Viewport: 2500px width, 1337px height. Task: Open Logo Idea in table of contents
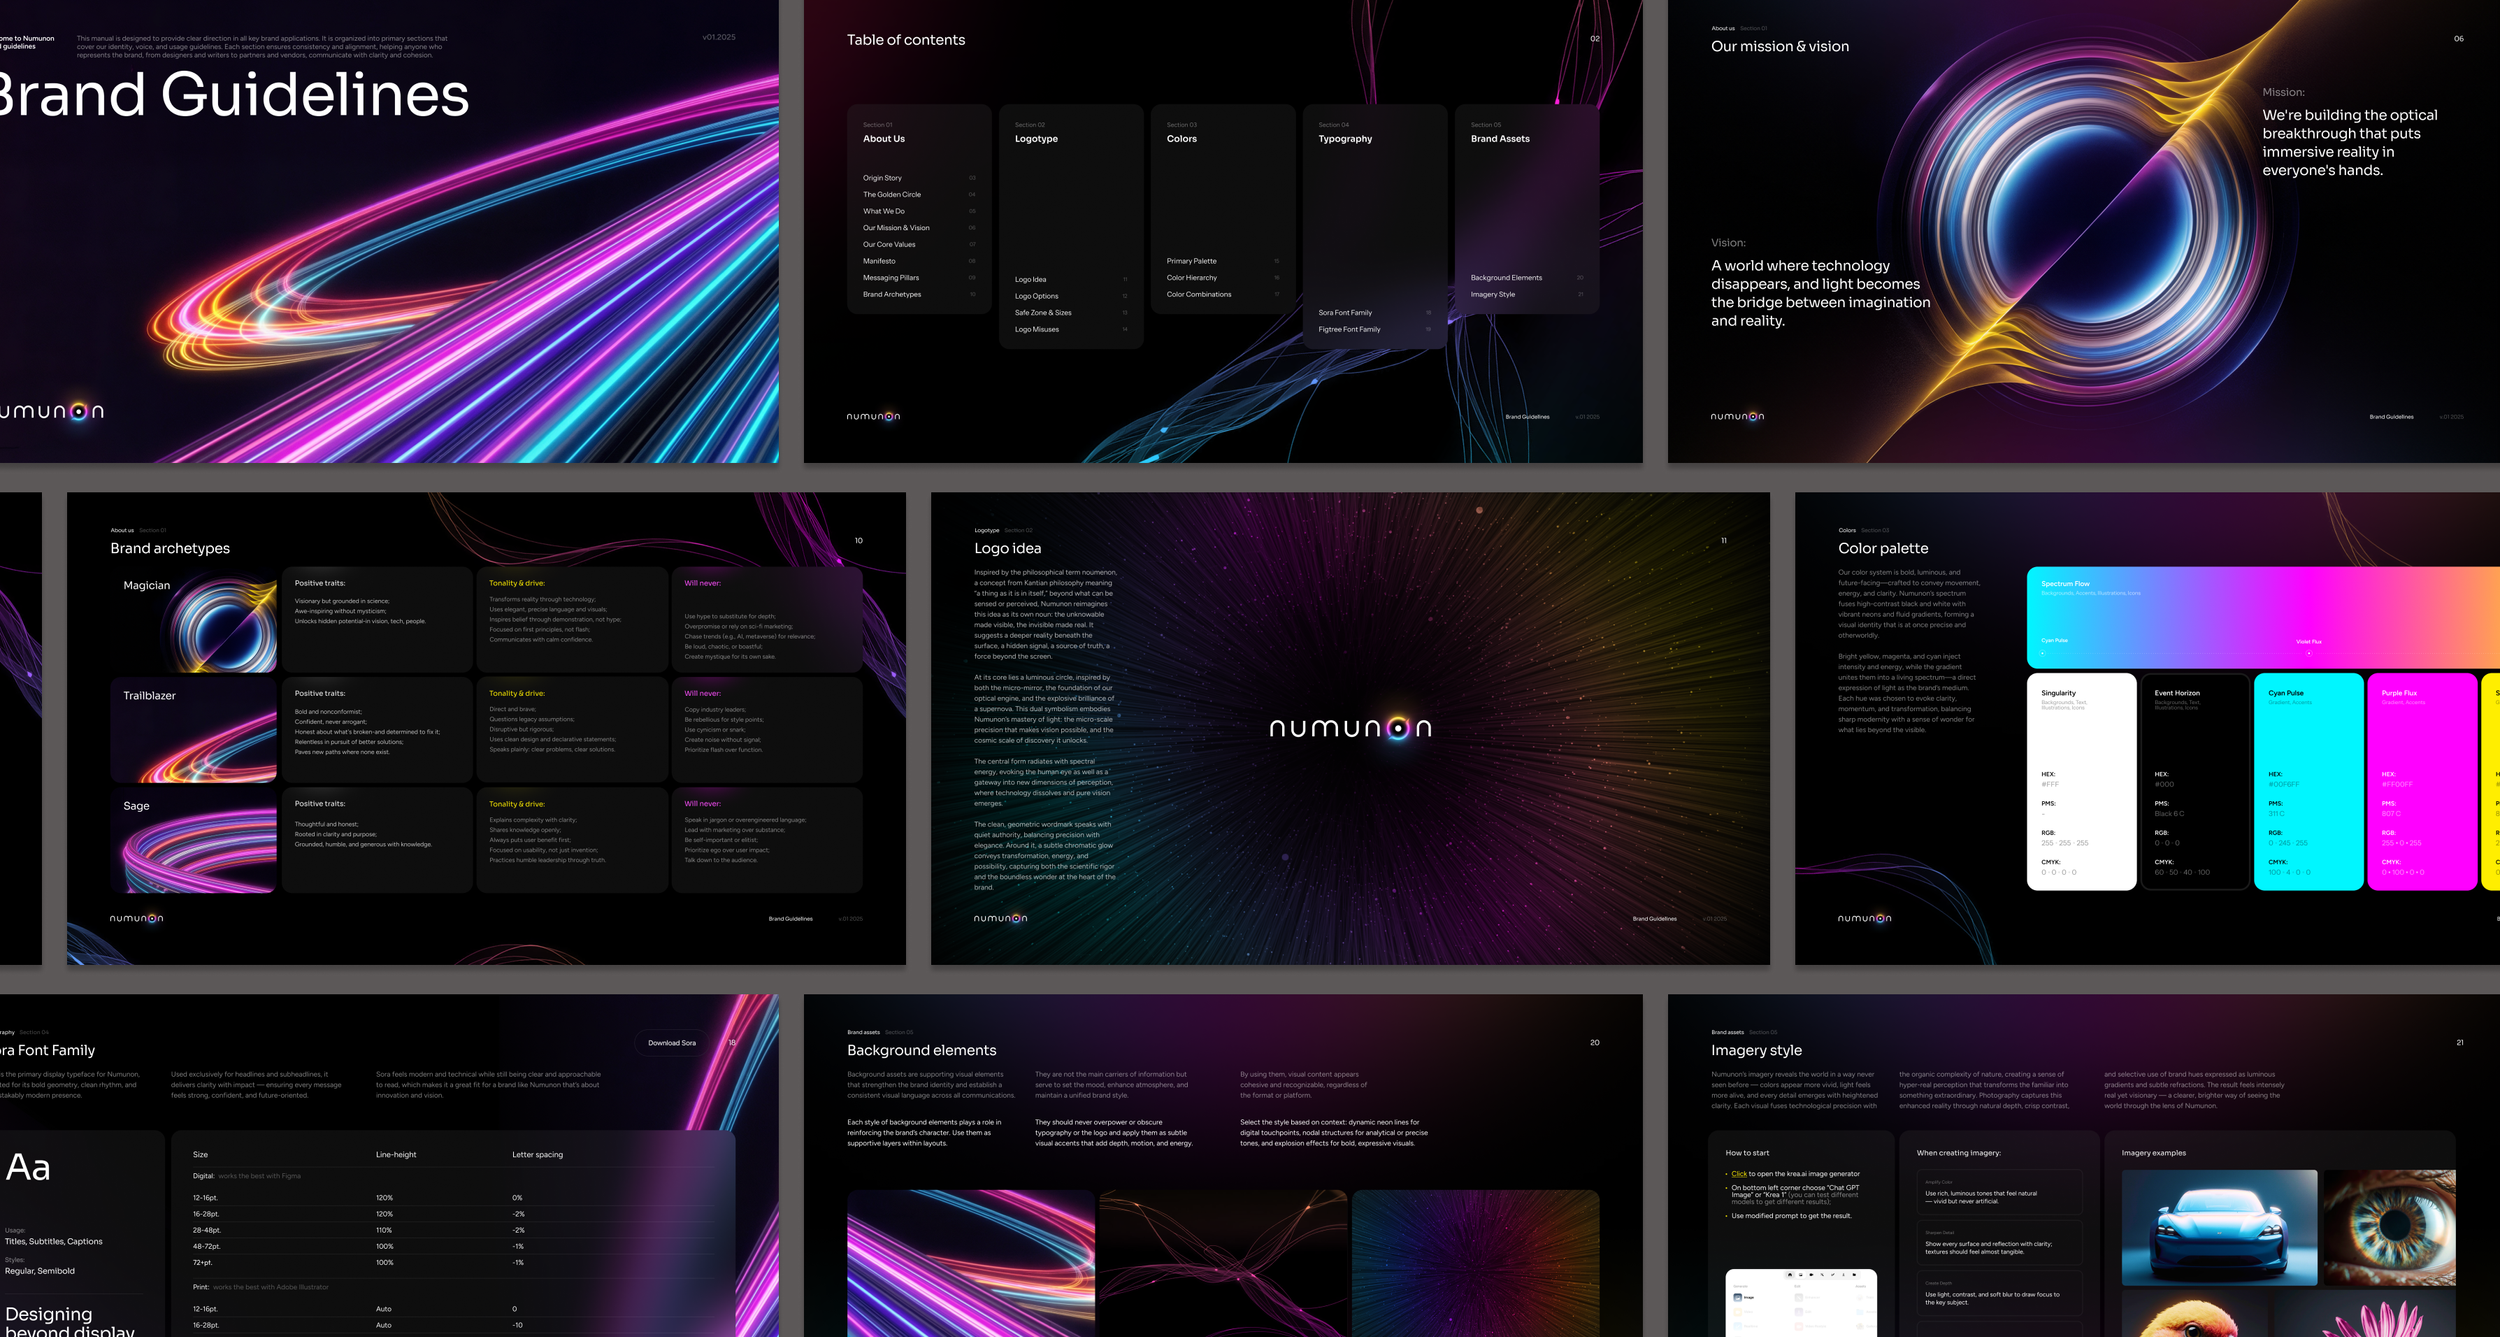(x=1031, y=280)
